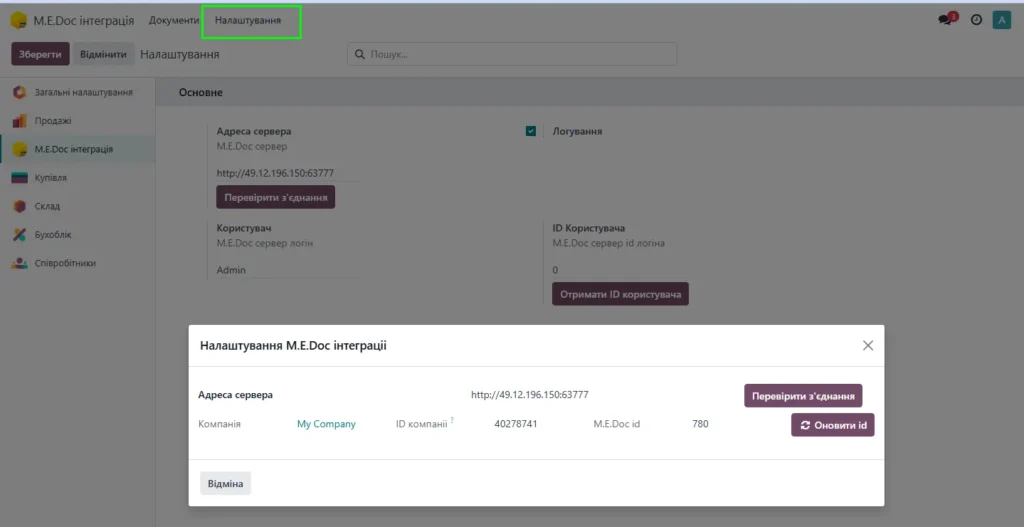The height and width of the screenshot is (527, 1024).
Task: Click Перевірити з'єднання on the settings page
Action: coord(276,197)
